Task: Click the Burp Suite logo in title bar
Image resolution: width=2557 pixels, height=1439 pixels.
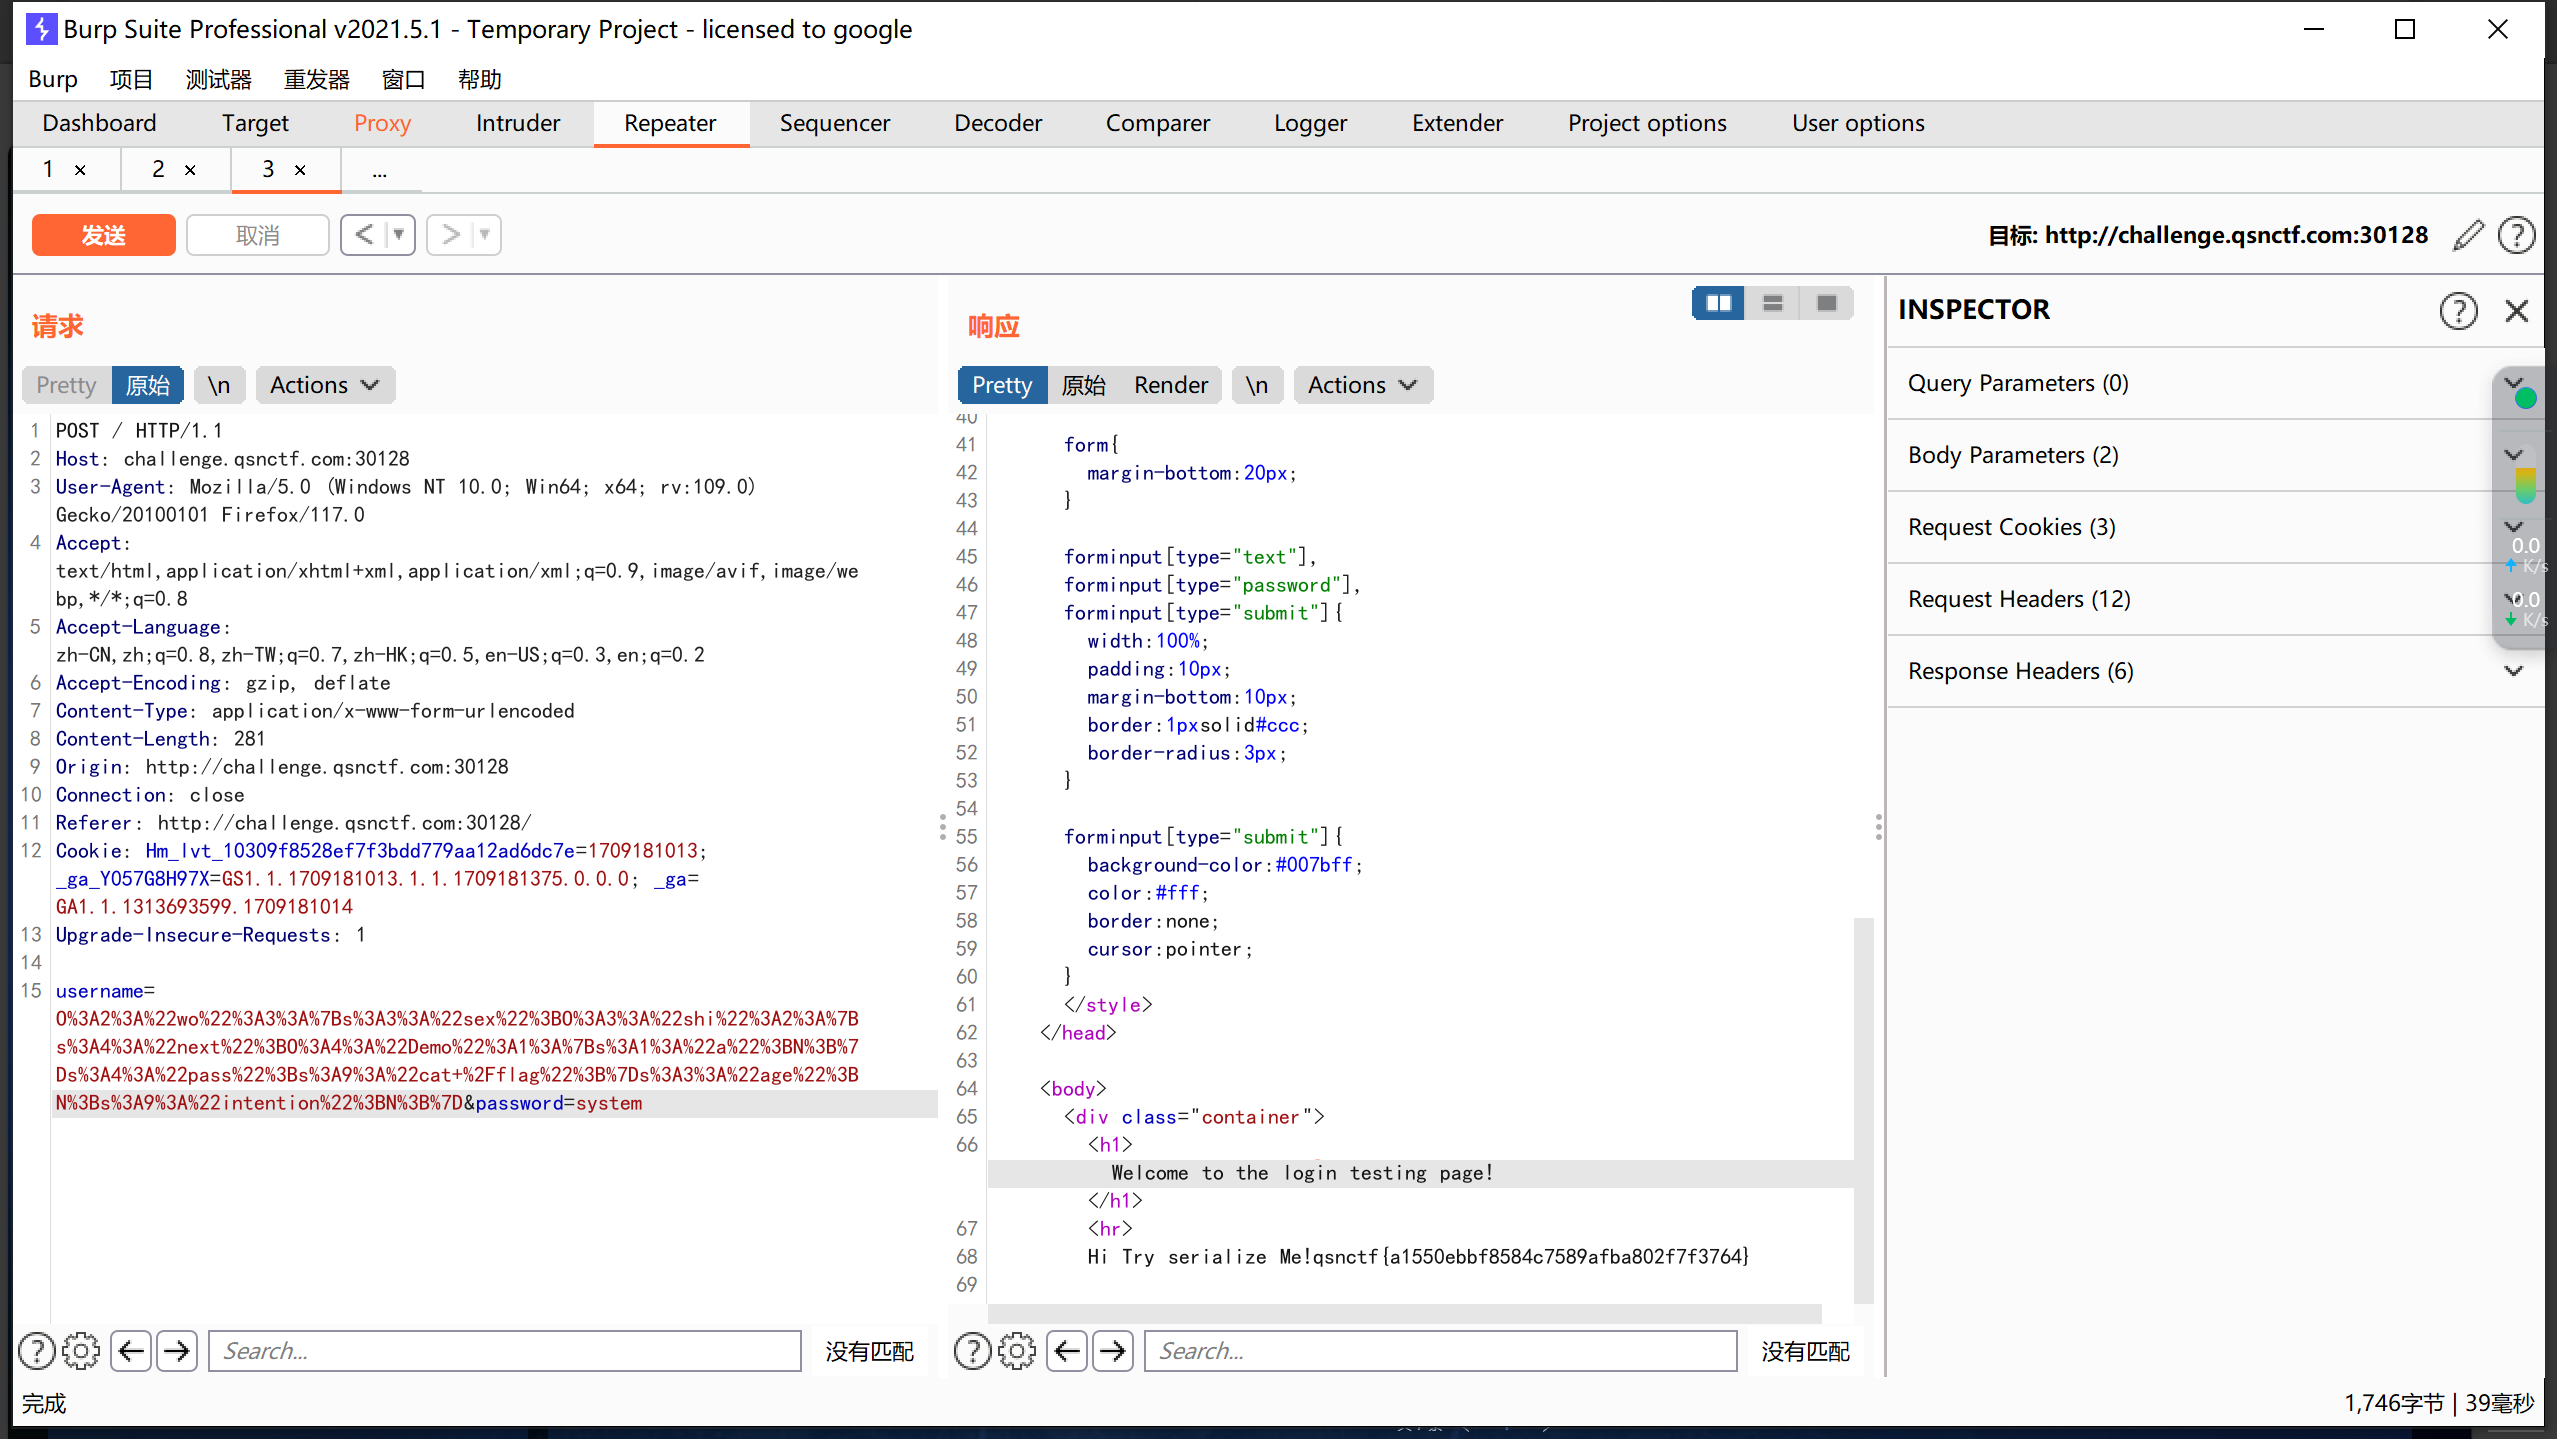Action: (x=41, y=29)
